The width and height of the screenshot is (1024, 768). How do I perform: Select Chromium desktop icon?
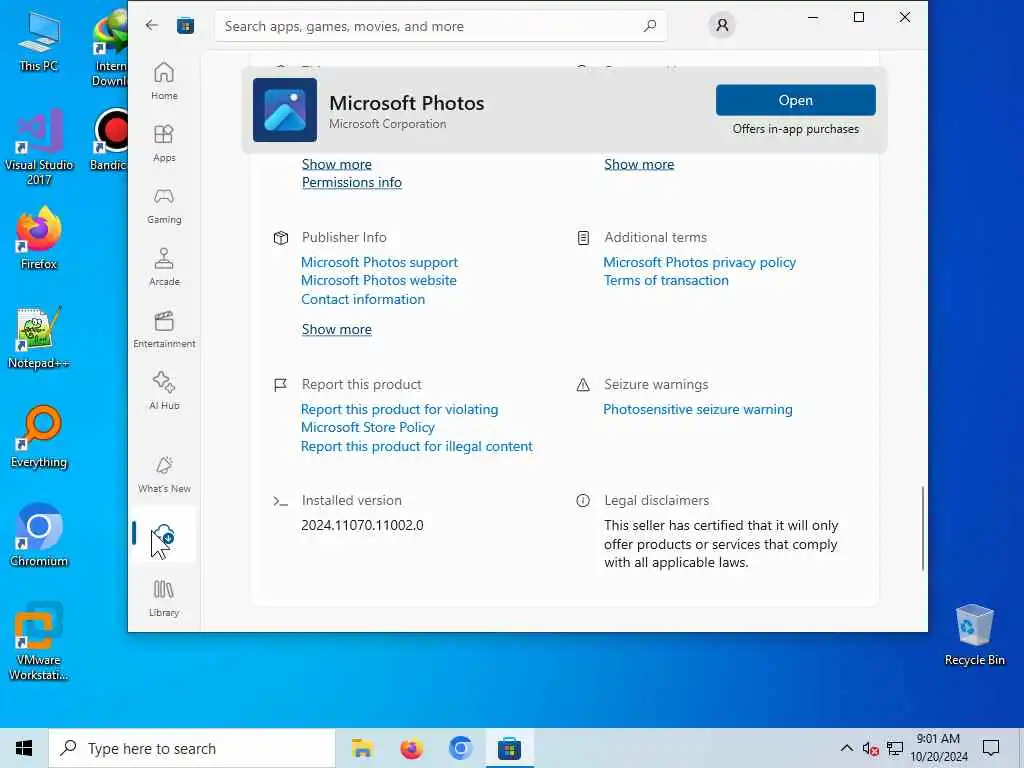pyautogui.click(x=39, y=536)
